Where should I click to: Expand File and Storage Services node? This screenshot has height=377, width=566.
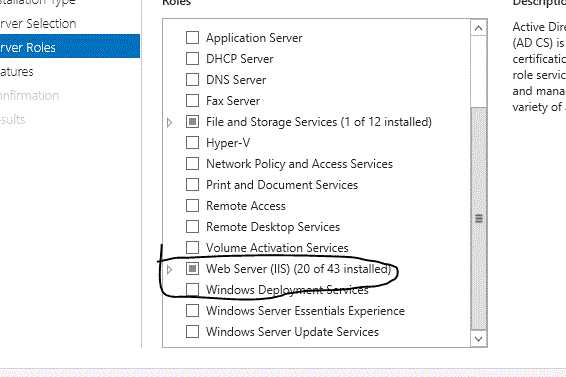[169, 123]
